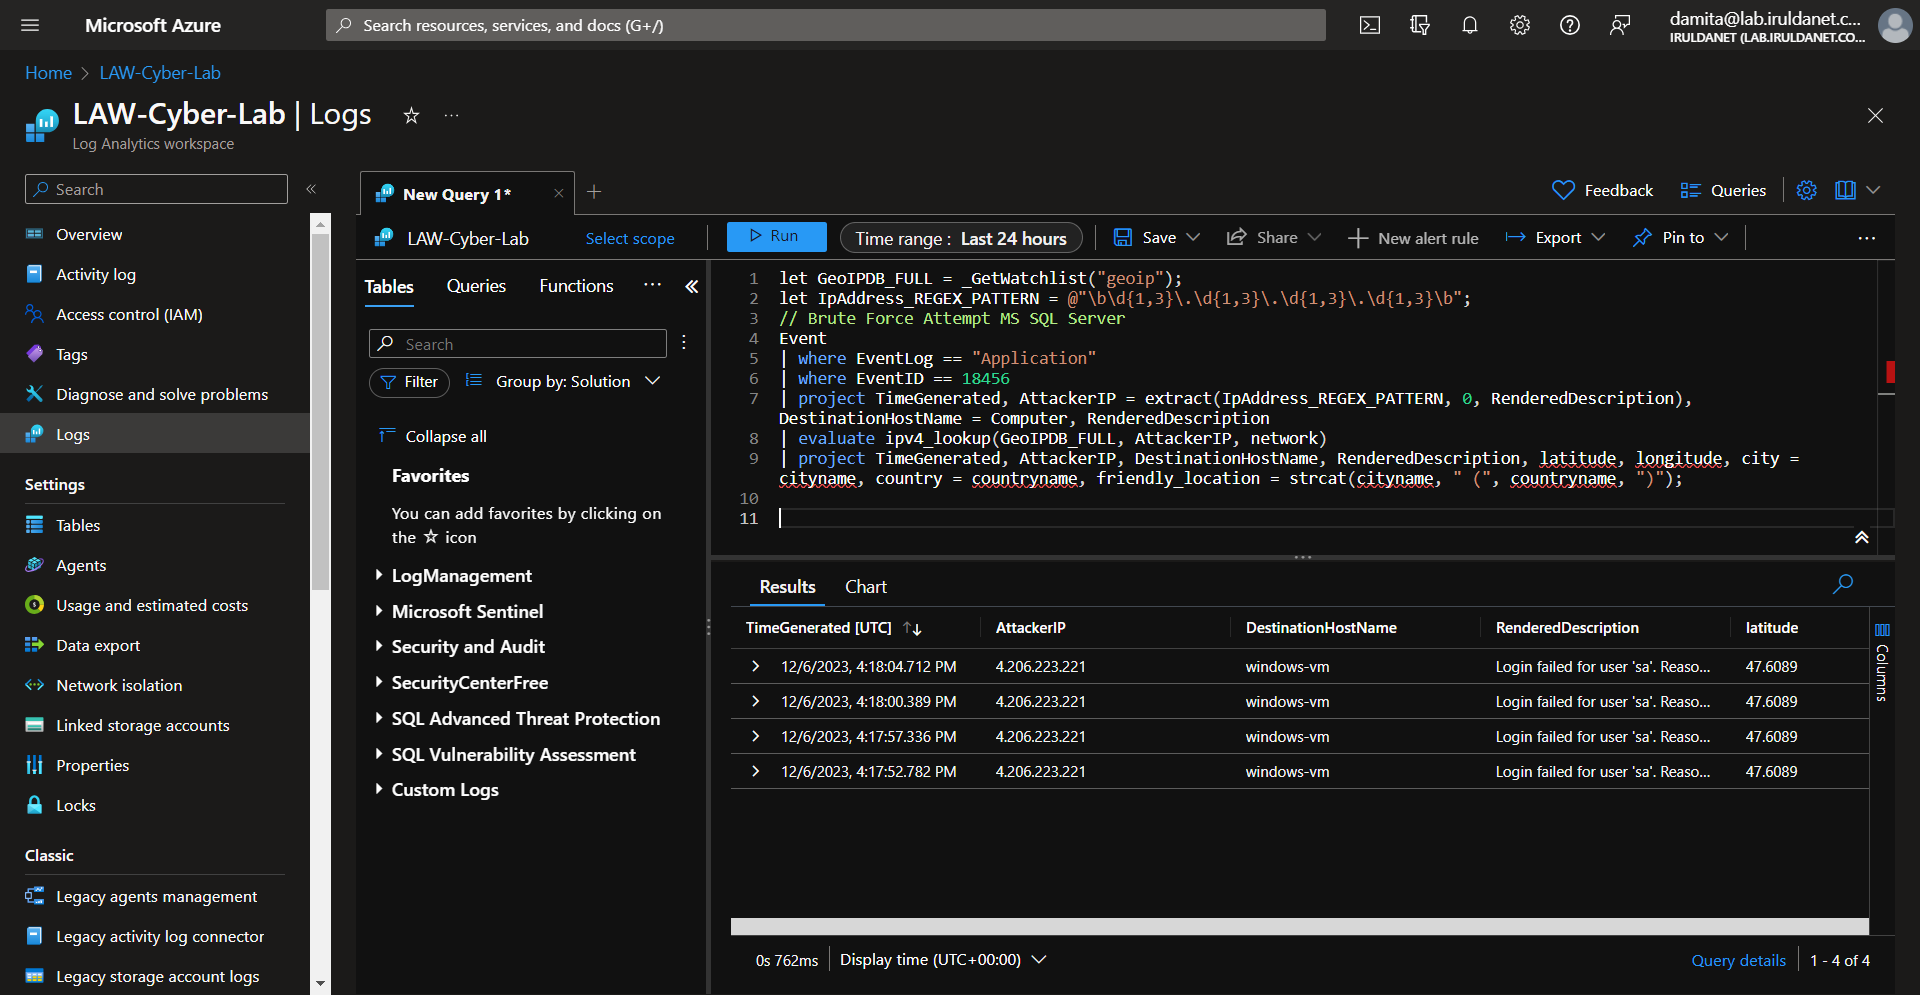Screen dimensions: 1920x995
Task: Select the New Query 1* tab
Action: (456, 194)
